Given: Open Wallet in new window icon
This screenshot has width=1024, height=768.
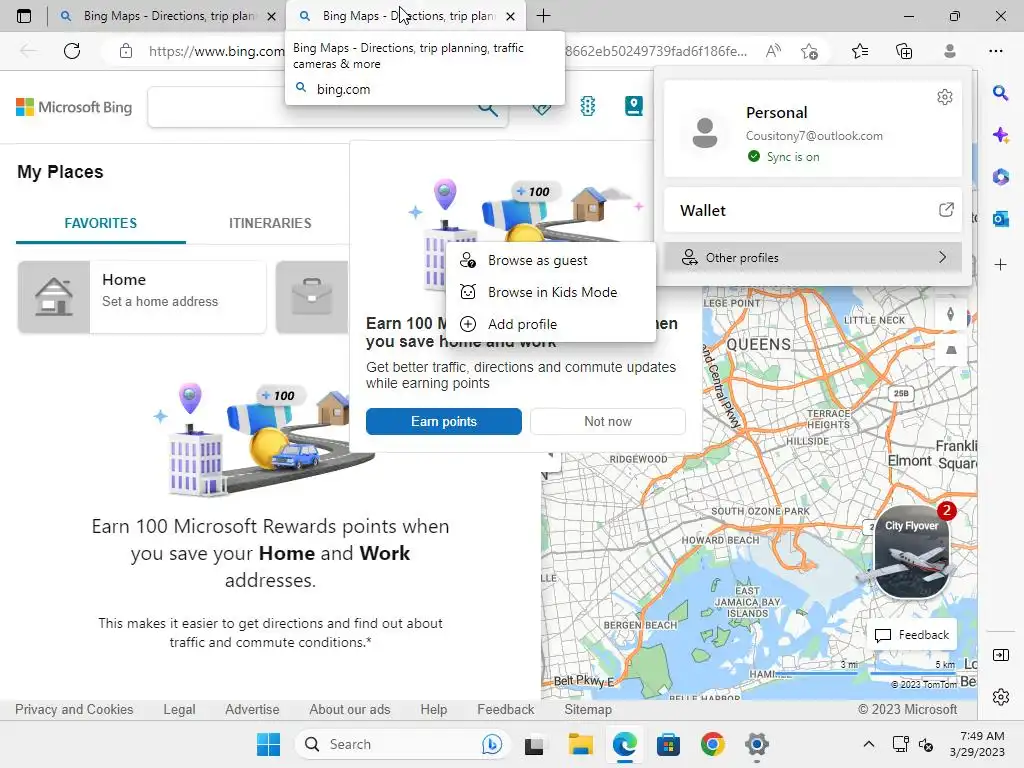Looking at the screenshot, I should click(x=946, y=210).
